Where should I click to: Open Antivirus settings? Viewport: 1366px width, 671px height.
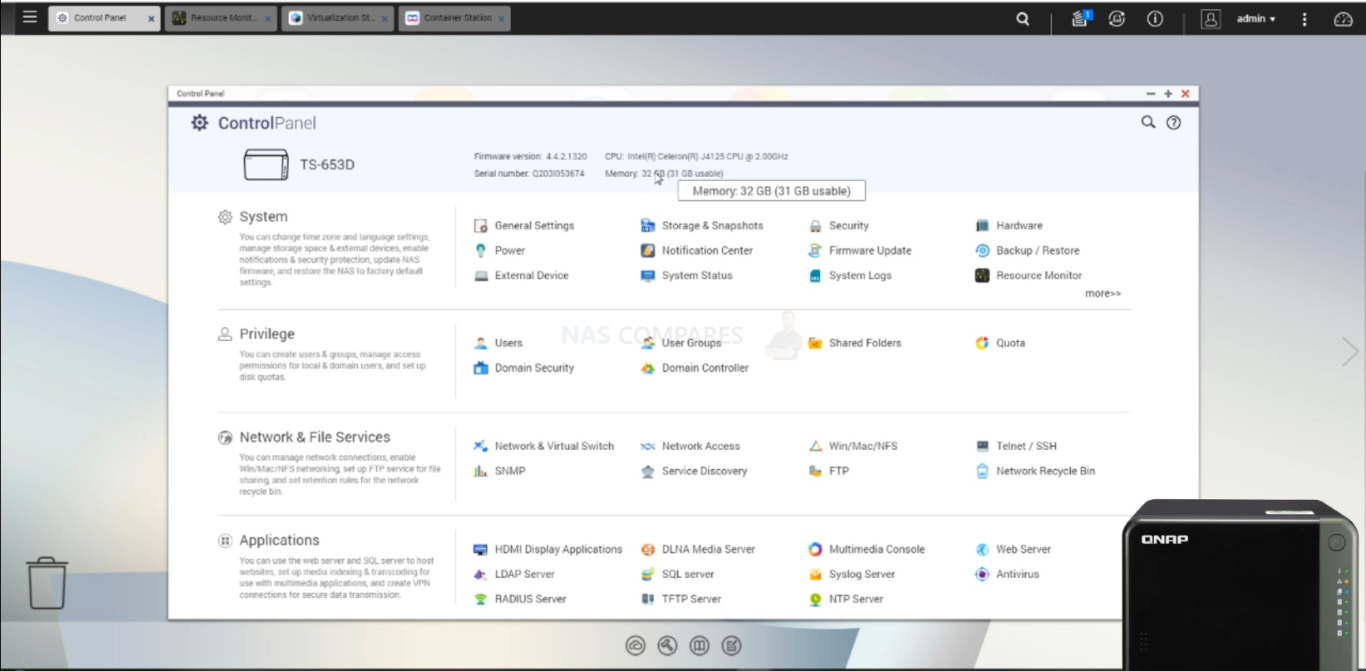[1007, 574]
